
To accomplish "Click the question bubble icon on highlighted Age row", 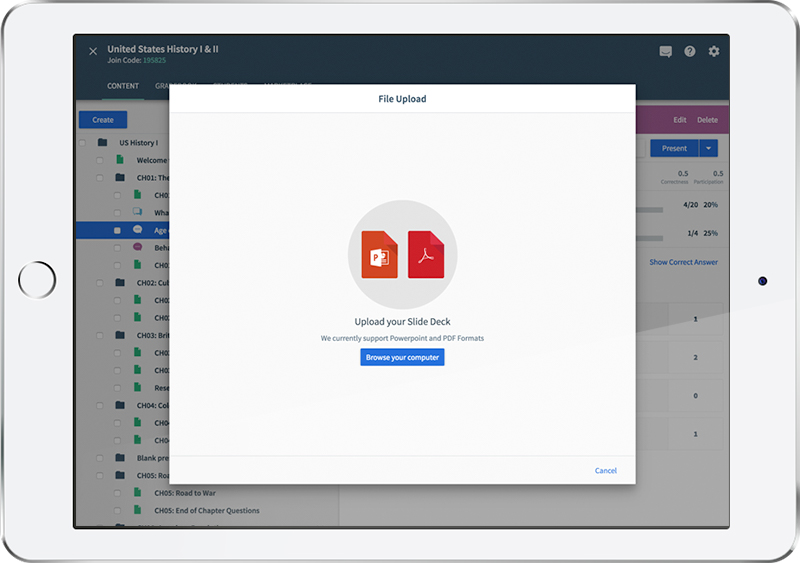I will 137,230.
